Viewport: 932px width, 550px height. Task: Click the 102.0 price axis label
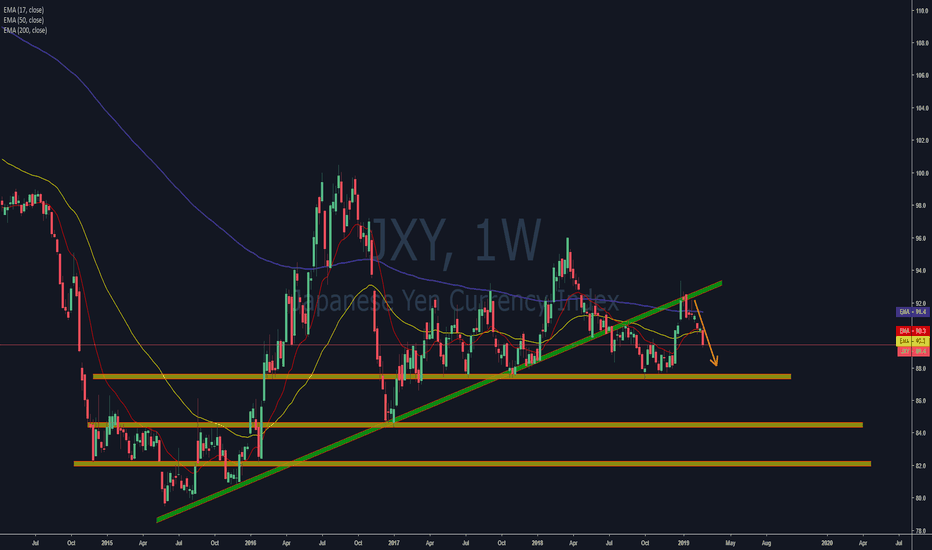tap(922, 141)
